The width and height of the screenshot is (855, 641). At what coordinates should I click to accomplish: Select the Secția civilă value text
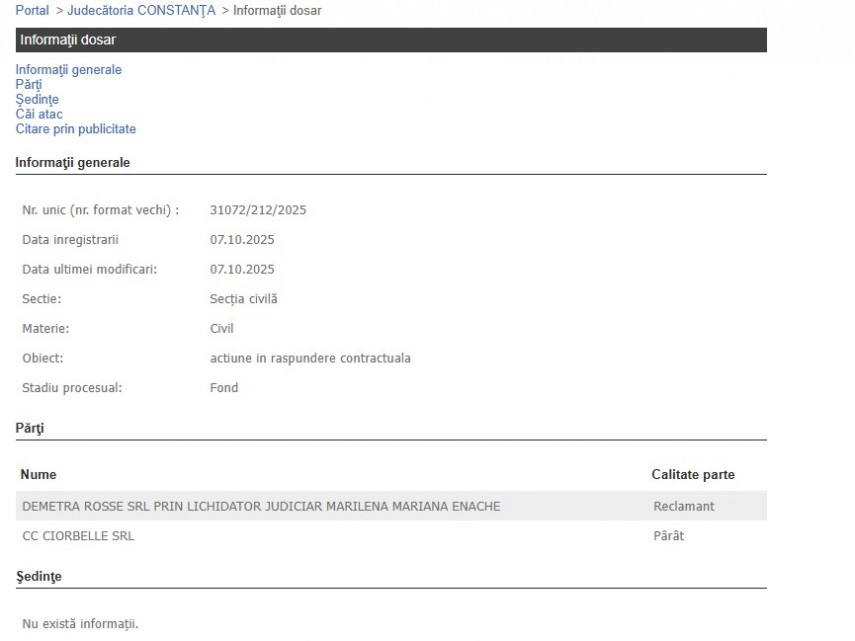point(237,299)
